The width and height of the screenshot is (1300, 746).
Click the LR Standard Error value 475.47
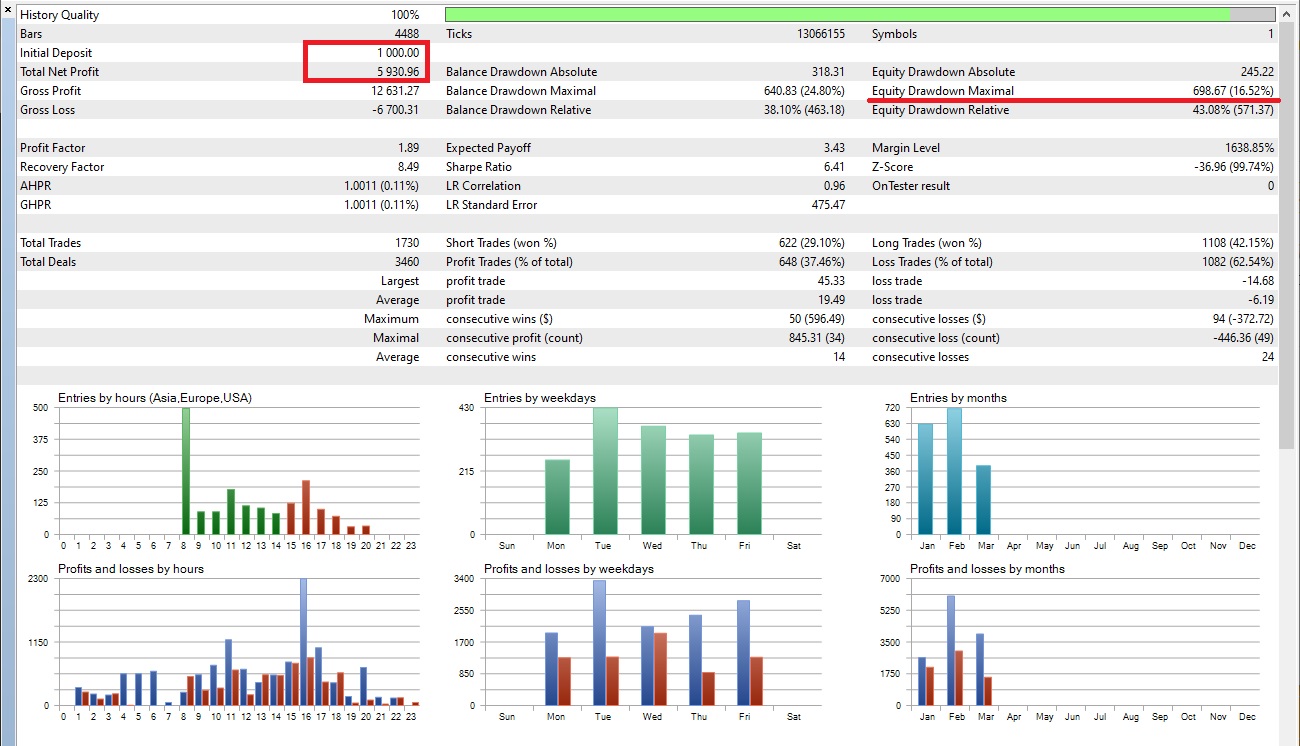pyautogui.click(x=828, y=205)
